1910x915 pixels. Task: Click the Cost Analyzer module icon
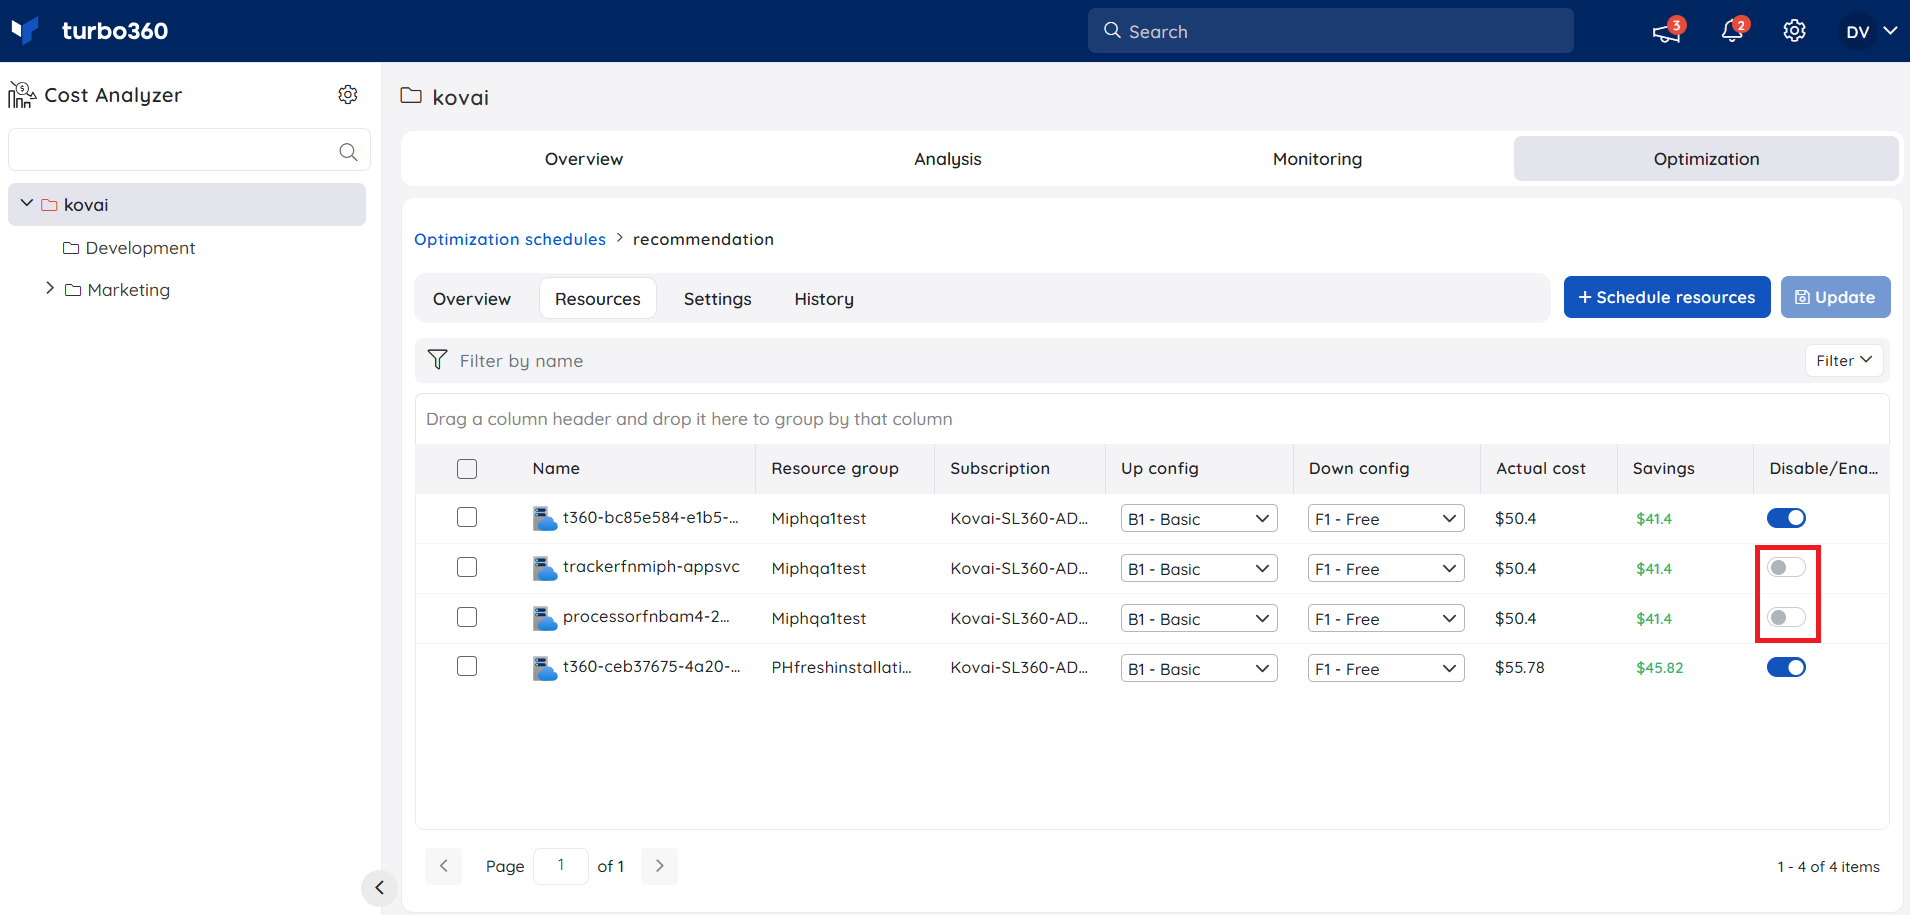[22, 95]
